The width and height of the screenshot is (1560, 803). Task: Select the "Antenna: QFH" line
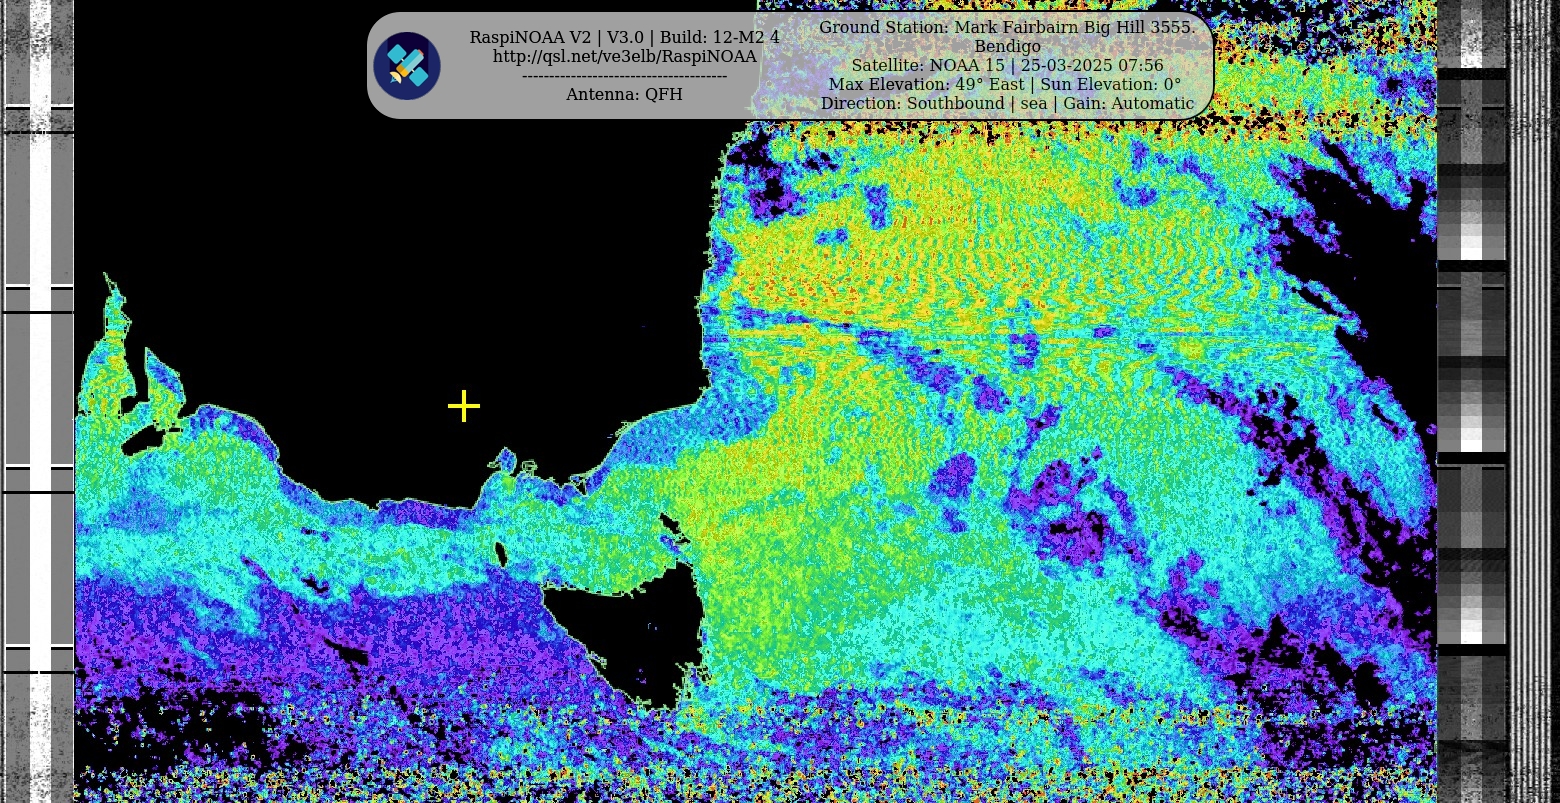(625, 94)
